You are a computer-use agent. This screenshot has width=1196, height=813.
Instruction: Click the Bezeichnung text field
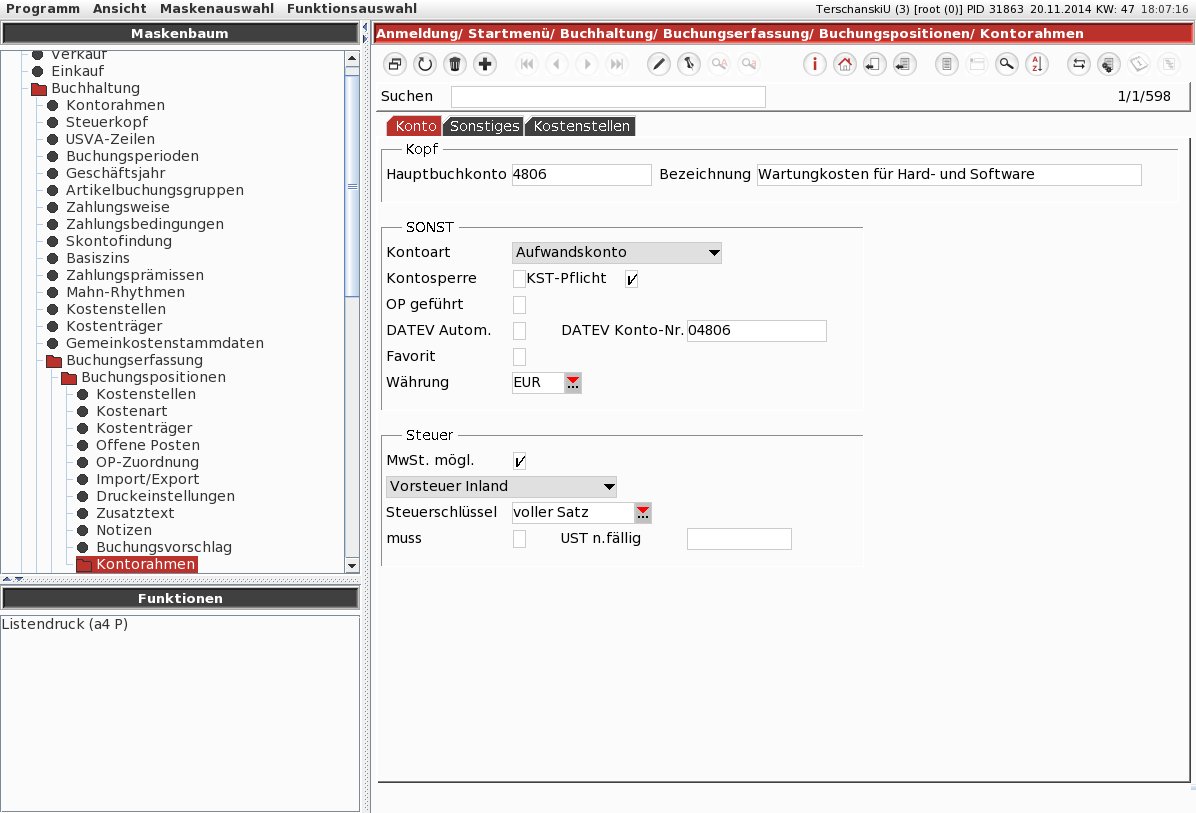click(x=949, y=175)
